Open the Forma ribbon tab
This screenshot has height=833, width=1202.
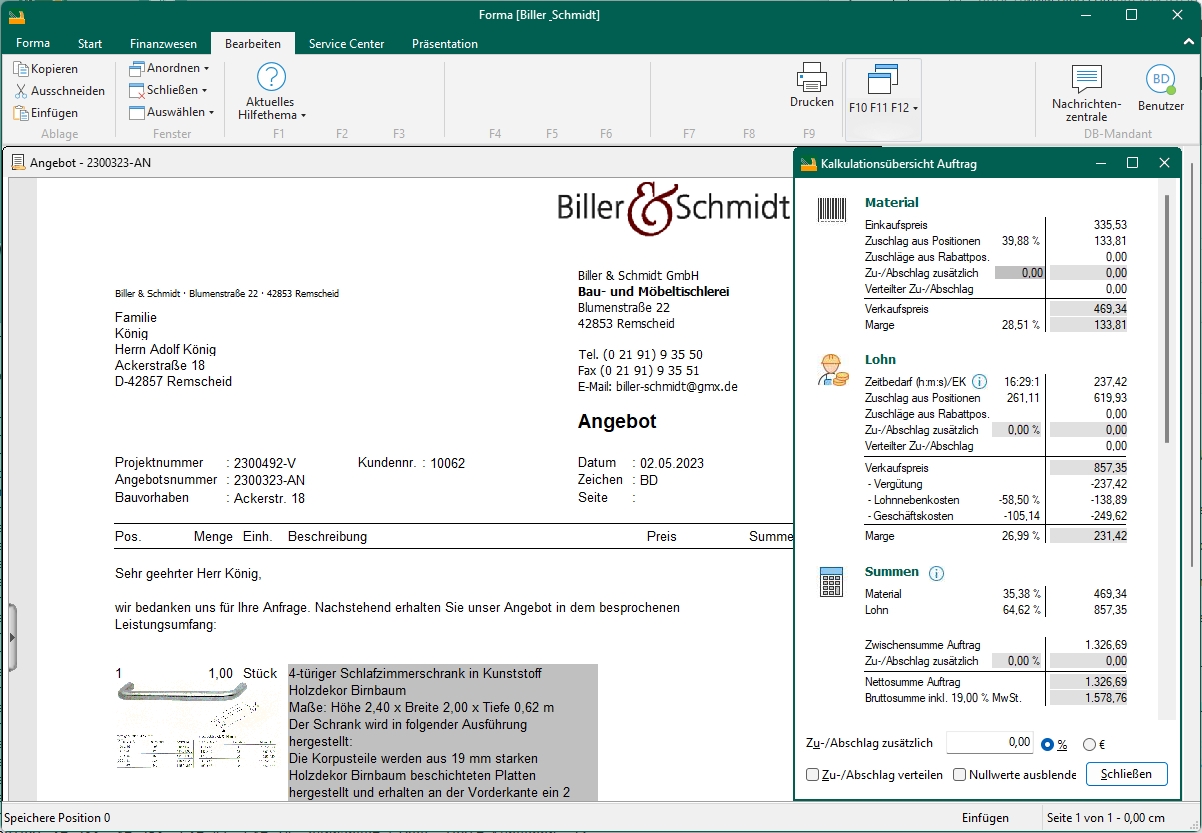coord(33,43)
